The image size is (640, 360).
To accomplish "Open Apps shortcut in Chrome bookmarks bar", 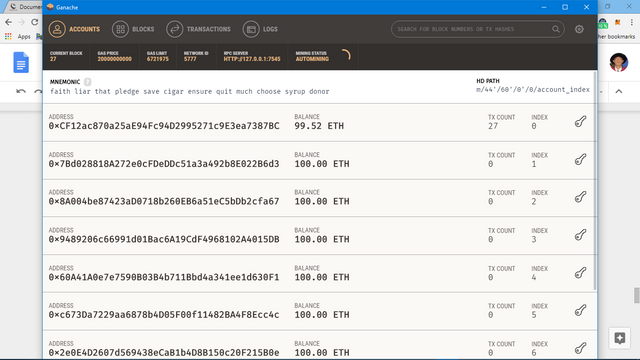I will (18, 37).
